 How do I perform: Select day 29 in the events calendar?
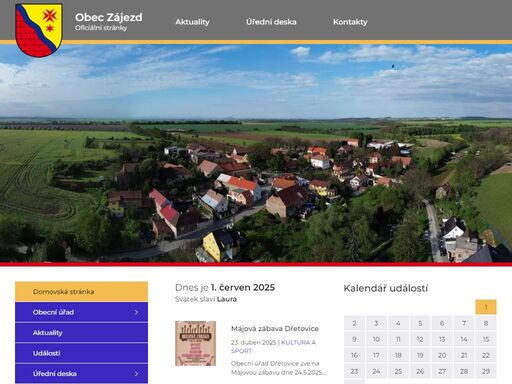pyautogui.click(x=486, y=371)
